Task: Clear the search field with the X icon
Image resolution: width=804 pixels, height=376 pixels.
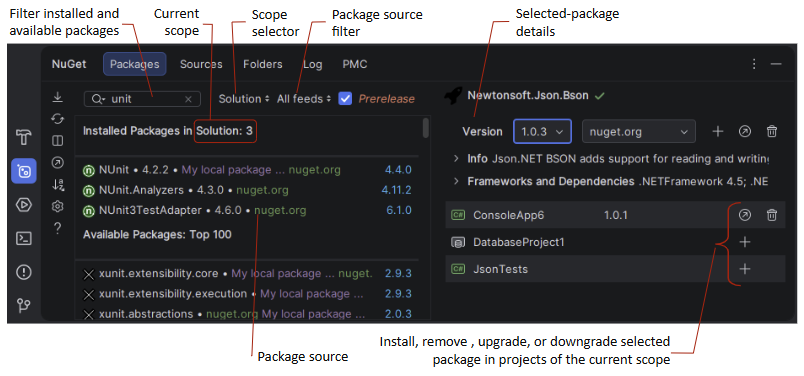Action: (x=188, y=99)
